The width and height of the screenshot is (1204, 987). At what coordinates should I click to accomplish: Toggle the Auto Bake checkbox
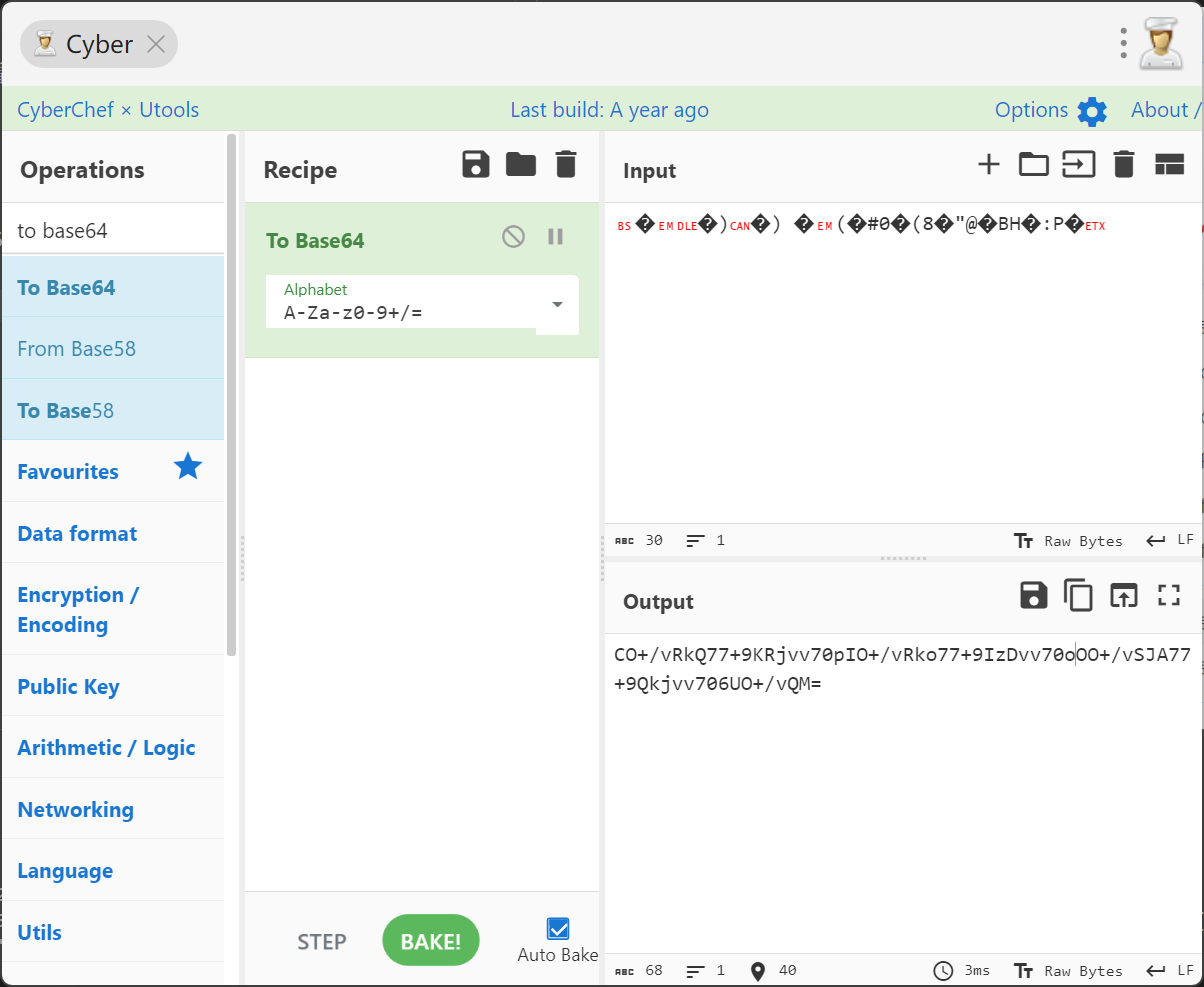point(558,929)
